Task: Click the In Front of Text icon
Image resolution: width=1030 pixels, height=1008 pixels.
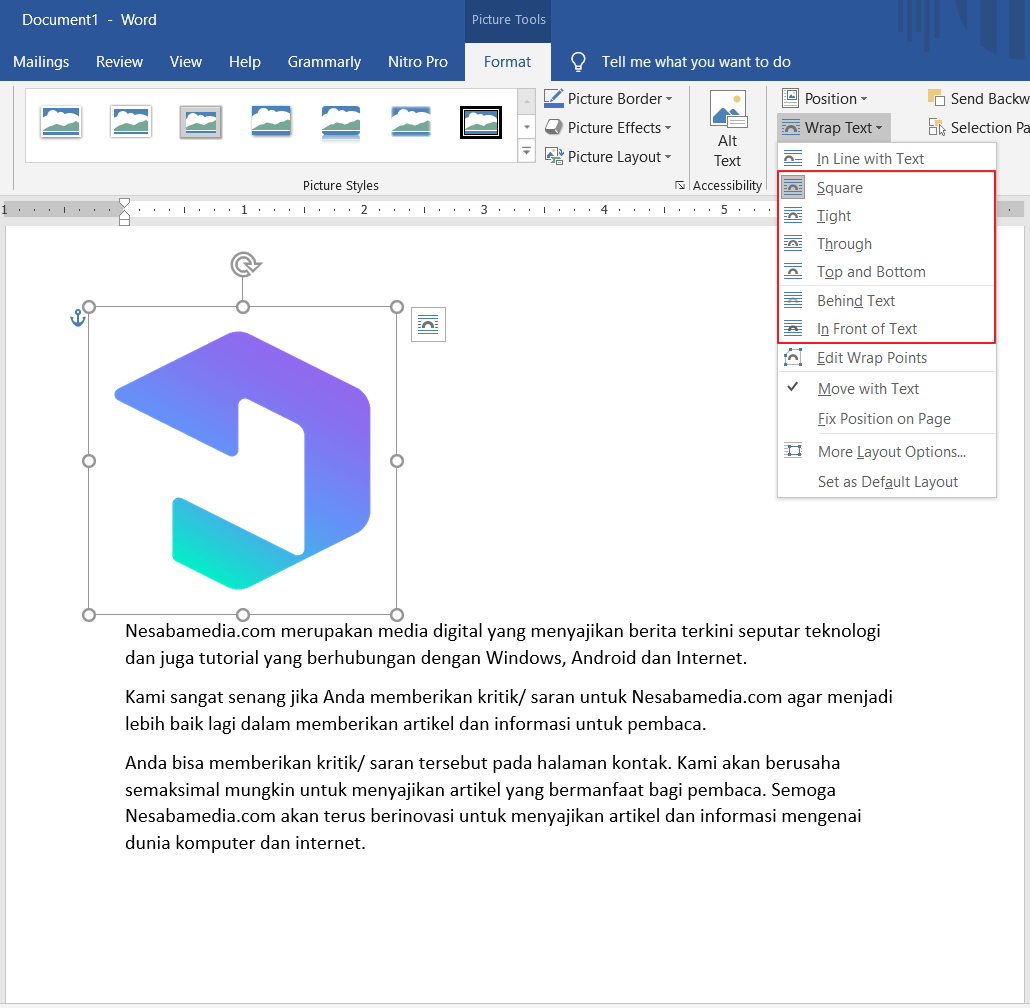Action: pyautogui.click(x=793, y=328)
